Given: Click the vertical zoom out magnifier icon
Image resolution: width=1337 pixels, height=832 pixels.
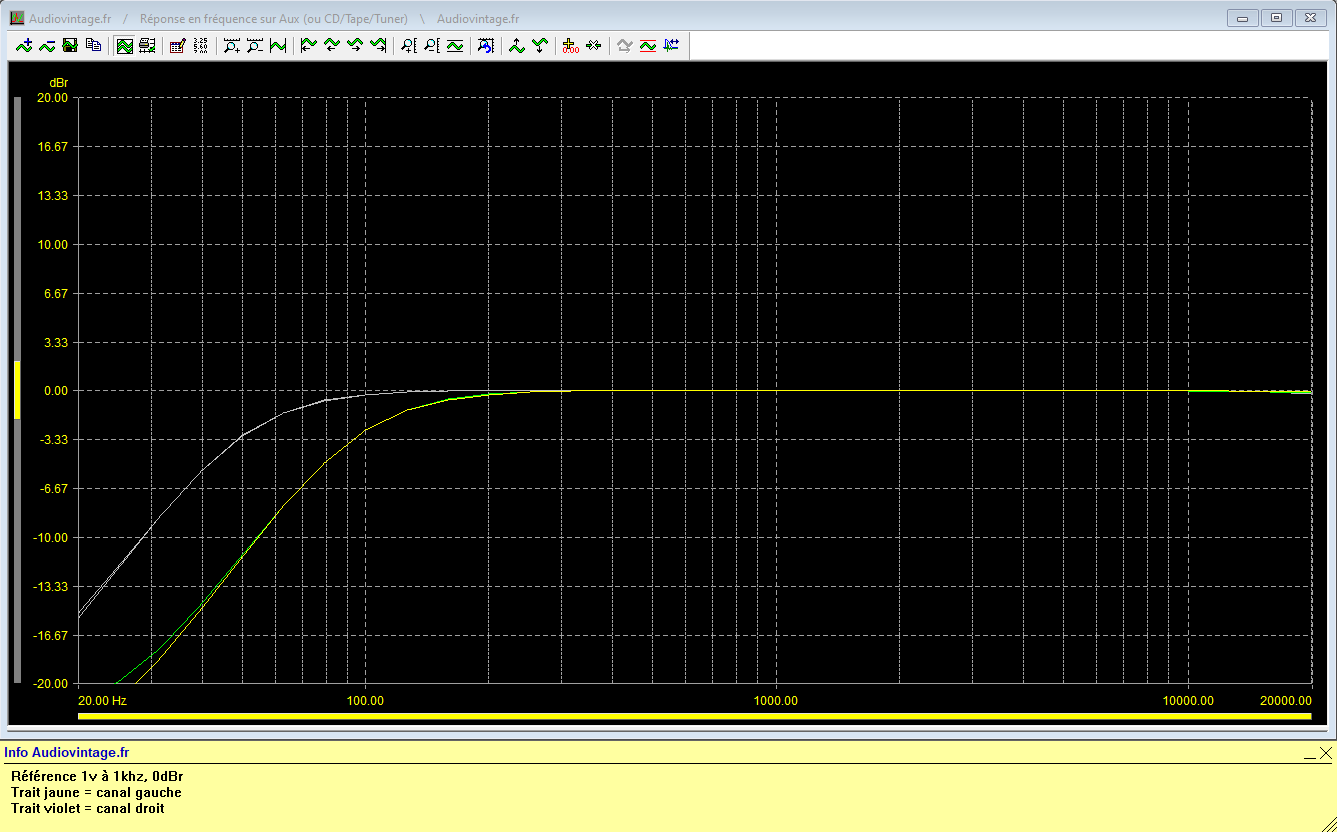Looking at the screenshot, I should click(431, 45).
